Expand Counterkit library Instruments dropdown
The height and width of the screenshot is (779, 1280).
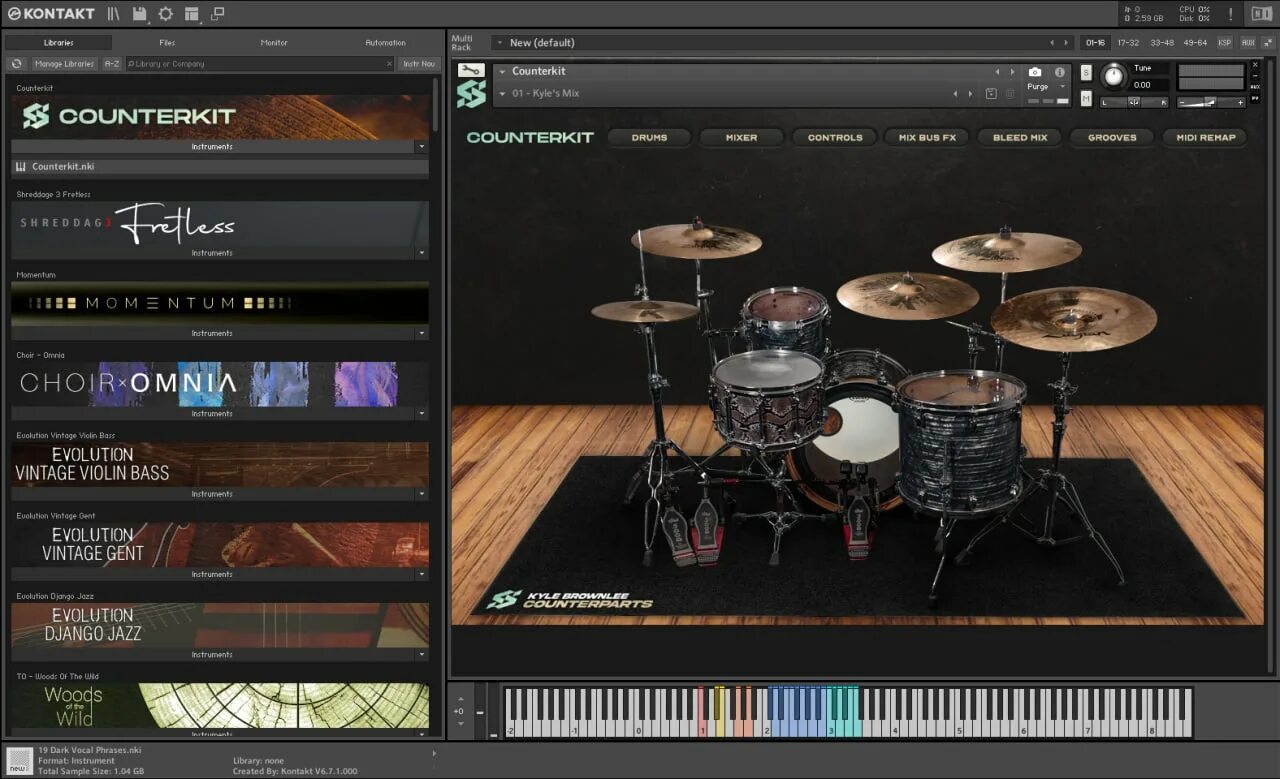coord(421,147)
